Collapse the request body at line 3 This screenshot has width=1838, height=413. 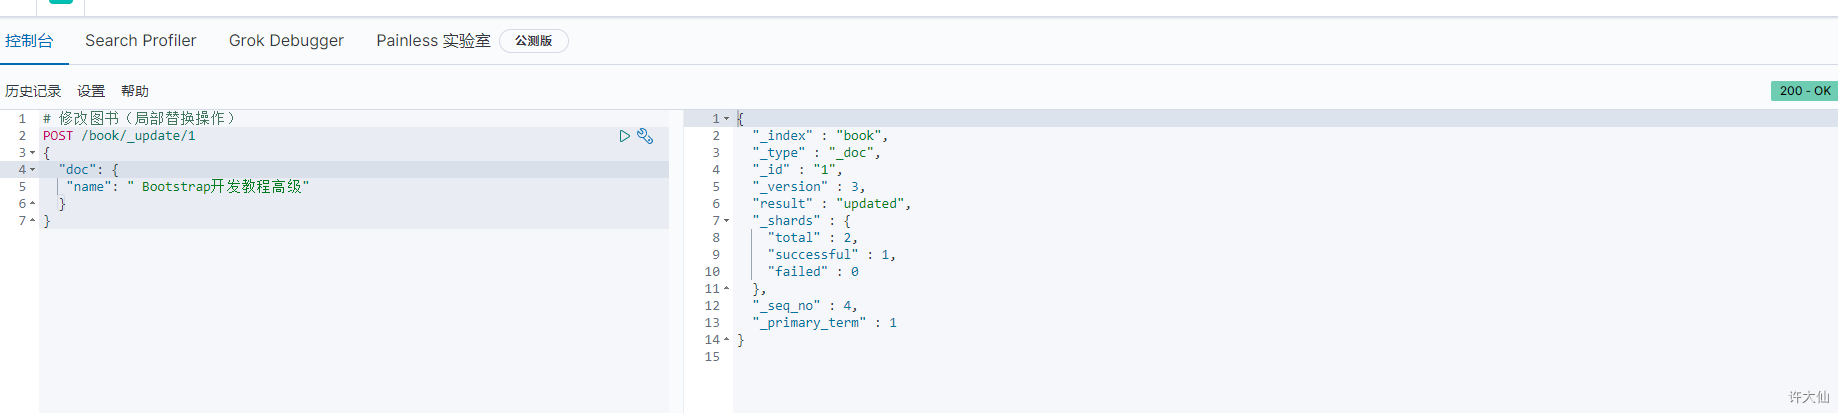[x=33, y=153]
